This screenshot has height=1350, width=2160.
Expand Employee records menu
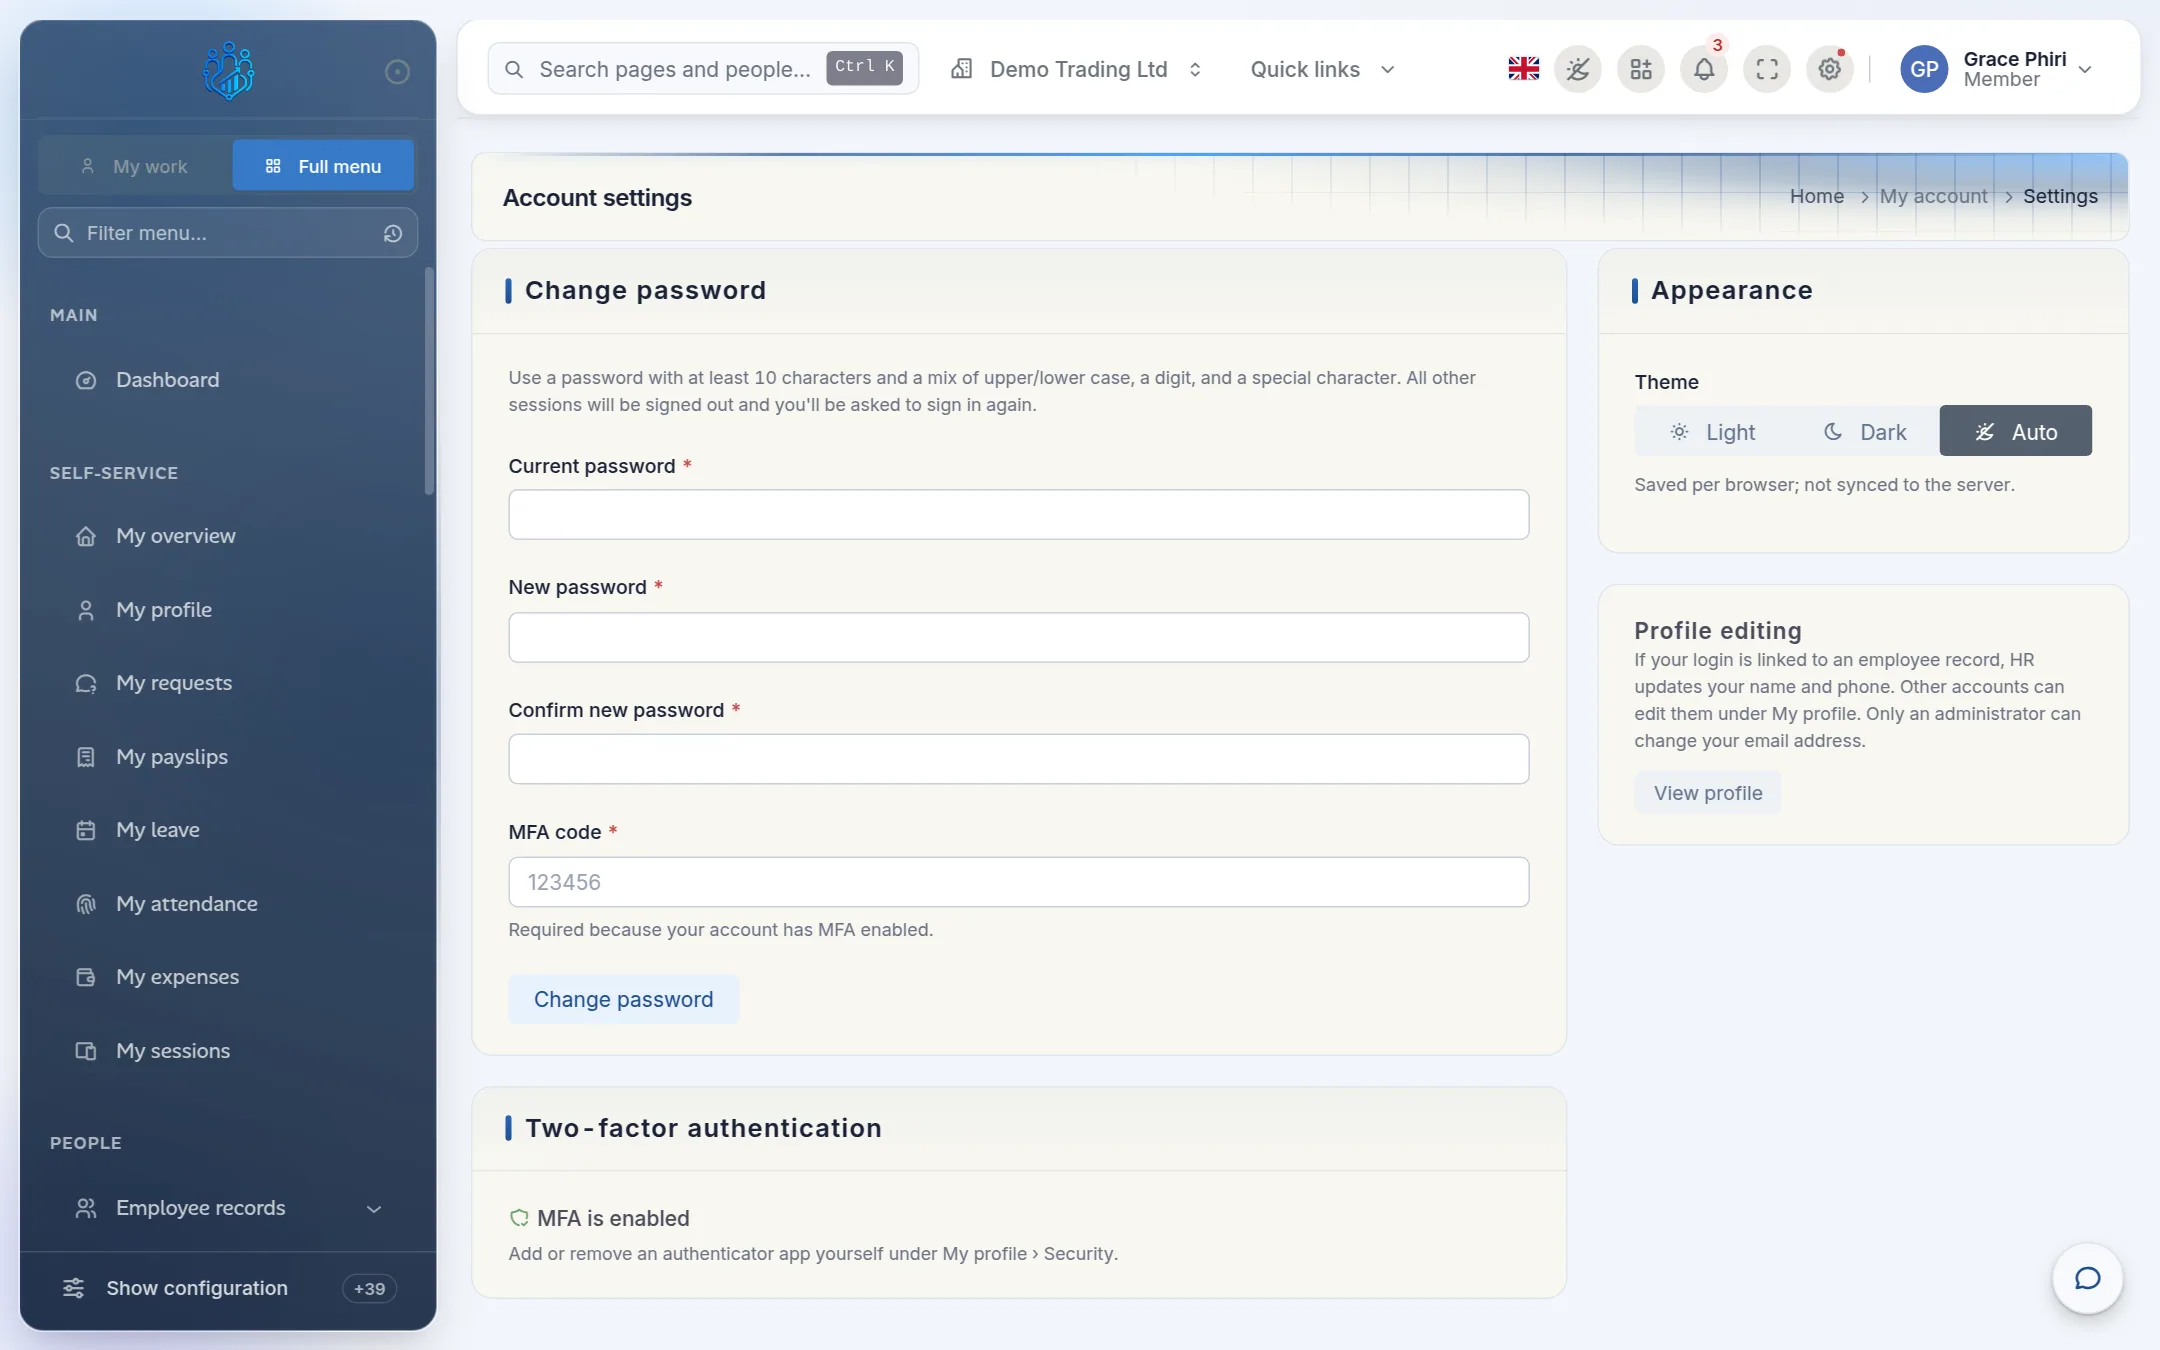point(228,1208)
